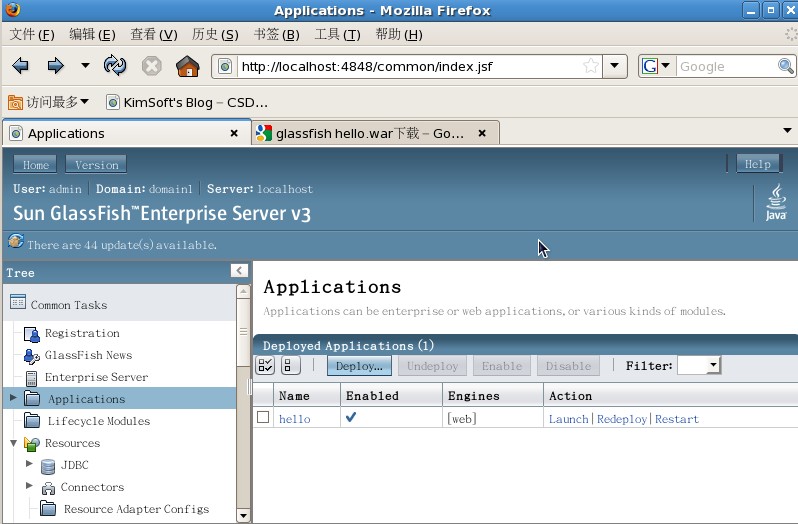Open the 帮助 (H) menu
This screenshot has height=524, width=798.
(x=398, y=35)
